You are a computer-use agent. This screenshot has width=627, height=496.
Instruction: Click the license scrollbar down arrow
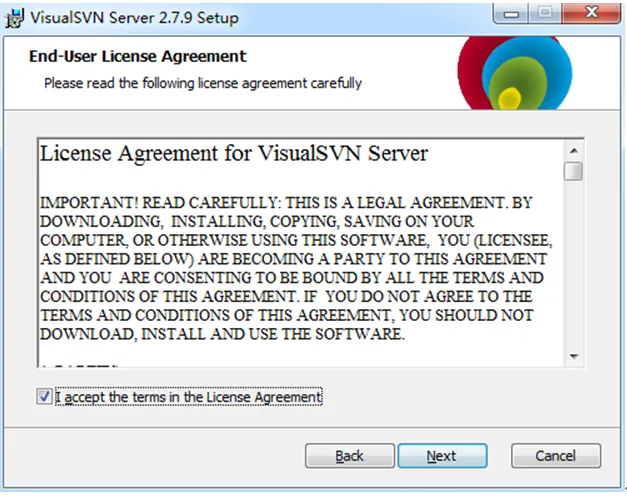tap(573, 357)
